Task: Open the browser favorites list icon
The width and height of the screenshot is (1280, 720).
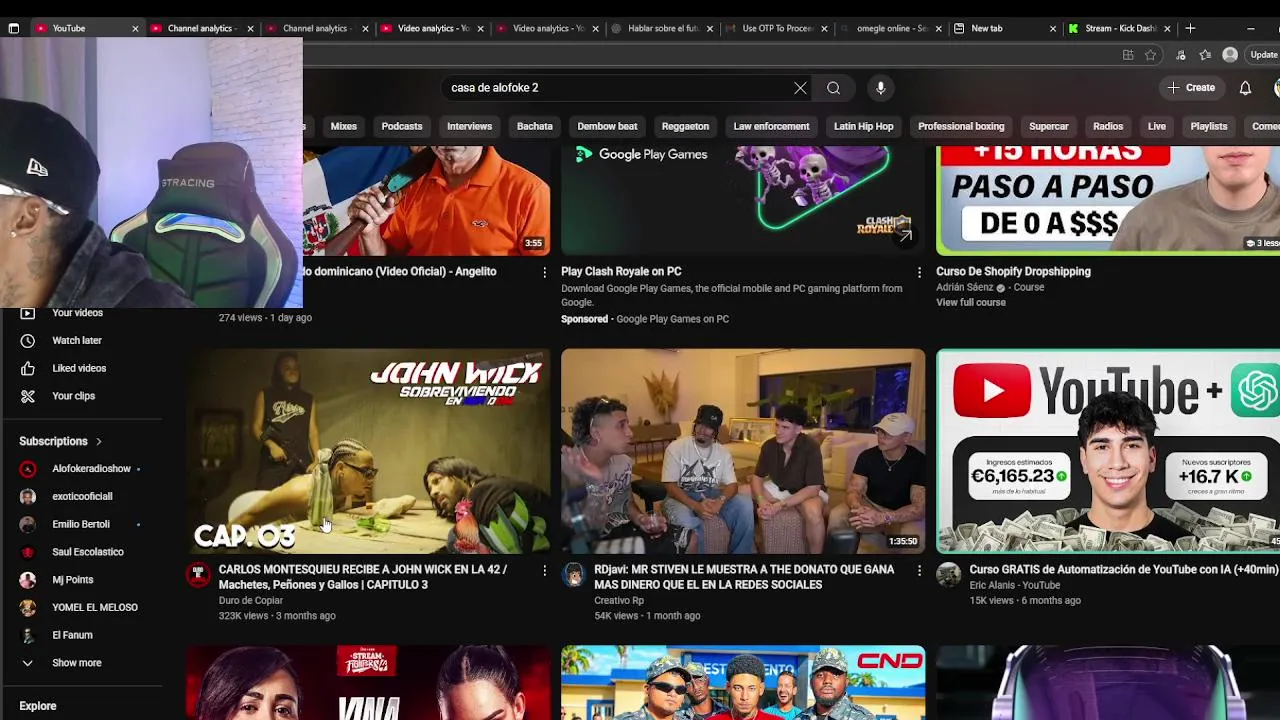Action: coord(1205,55)
